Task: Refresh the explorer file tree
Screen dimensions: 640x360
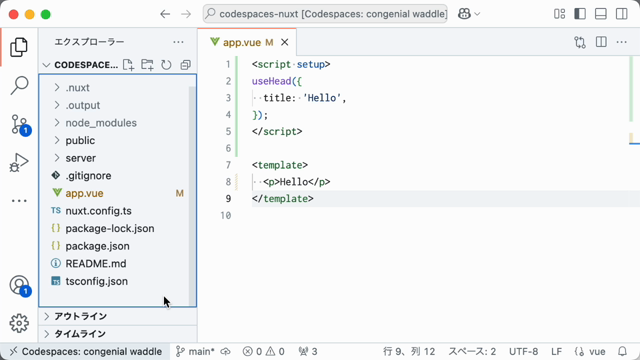Action: [x=166, y=65]
